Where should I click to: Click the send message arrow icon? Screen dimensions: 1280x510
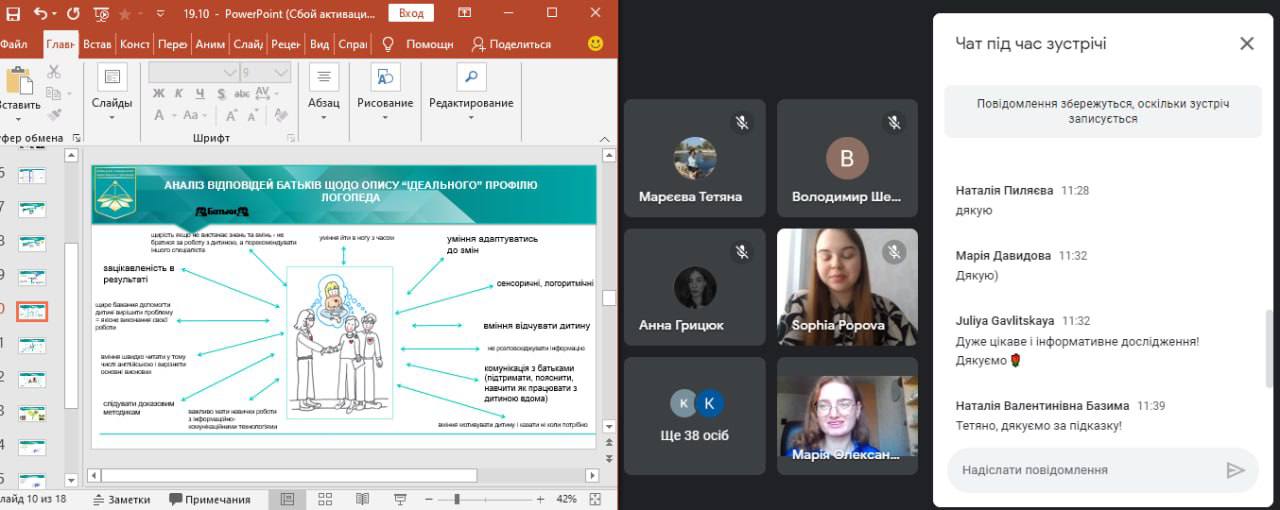1235,470
